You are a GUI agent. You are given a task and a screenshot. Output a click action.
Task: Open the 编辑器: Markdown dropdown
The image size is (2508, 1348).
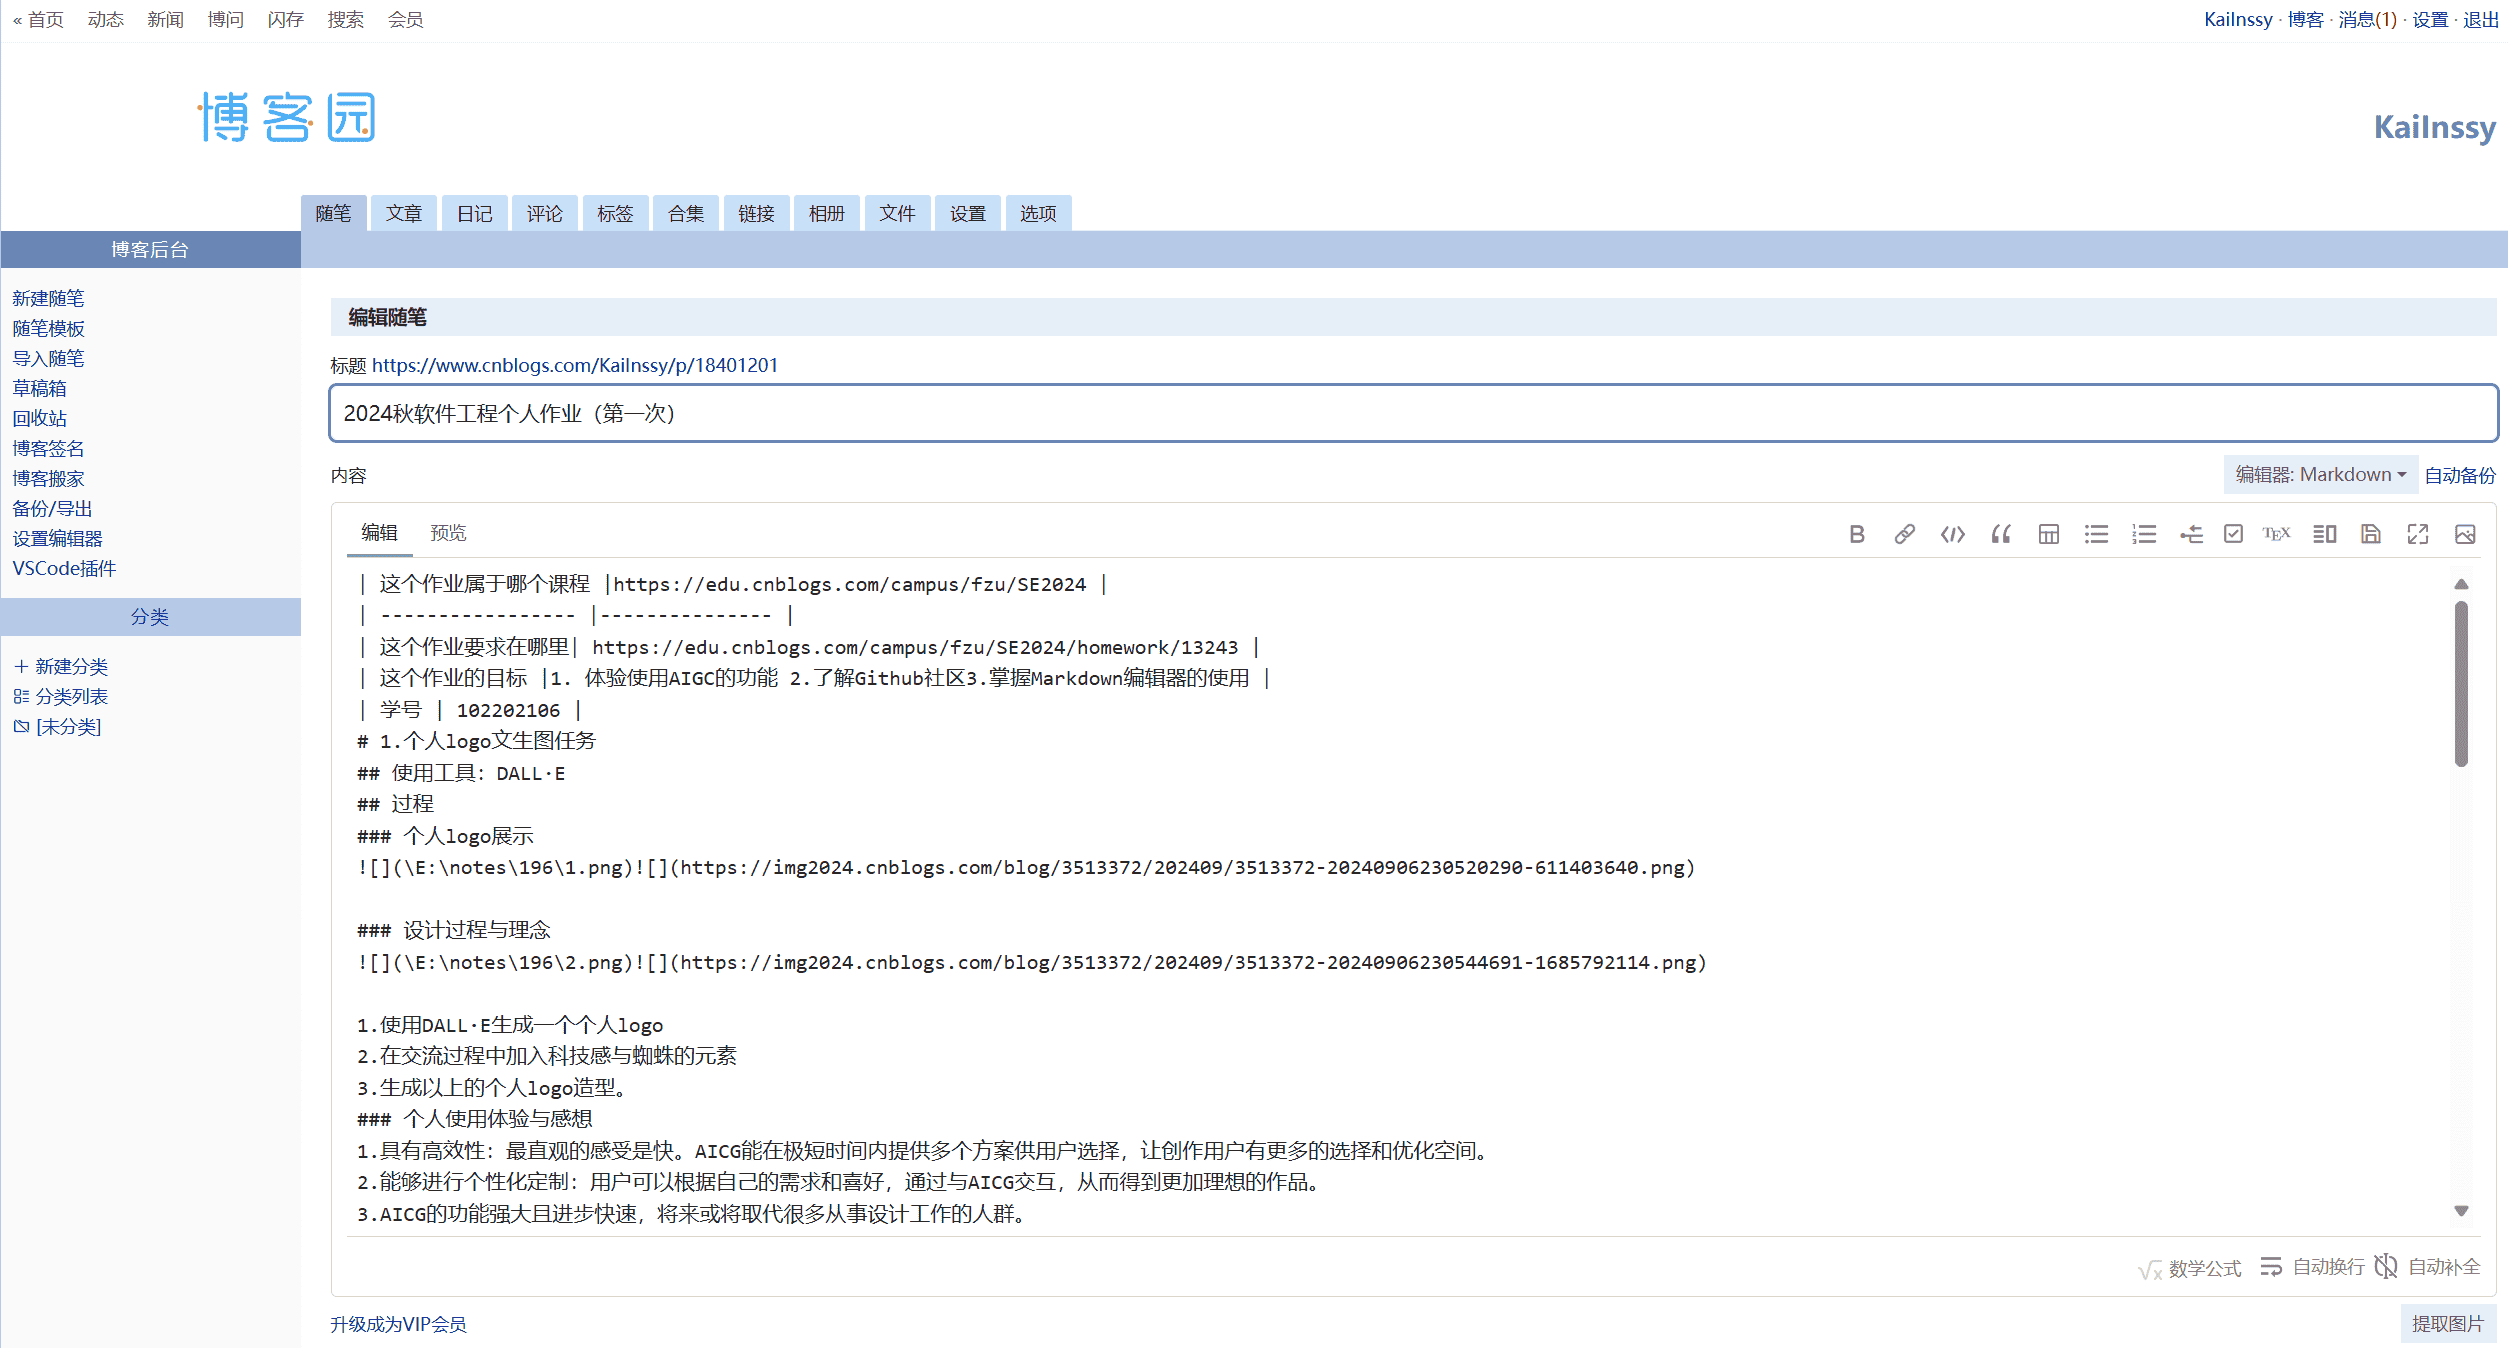[2320, 474]
